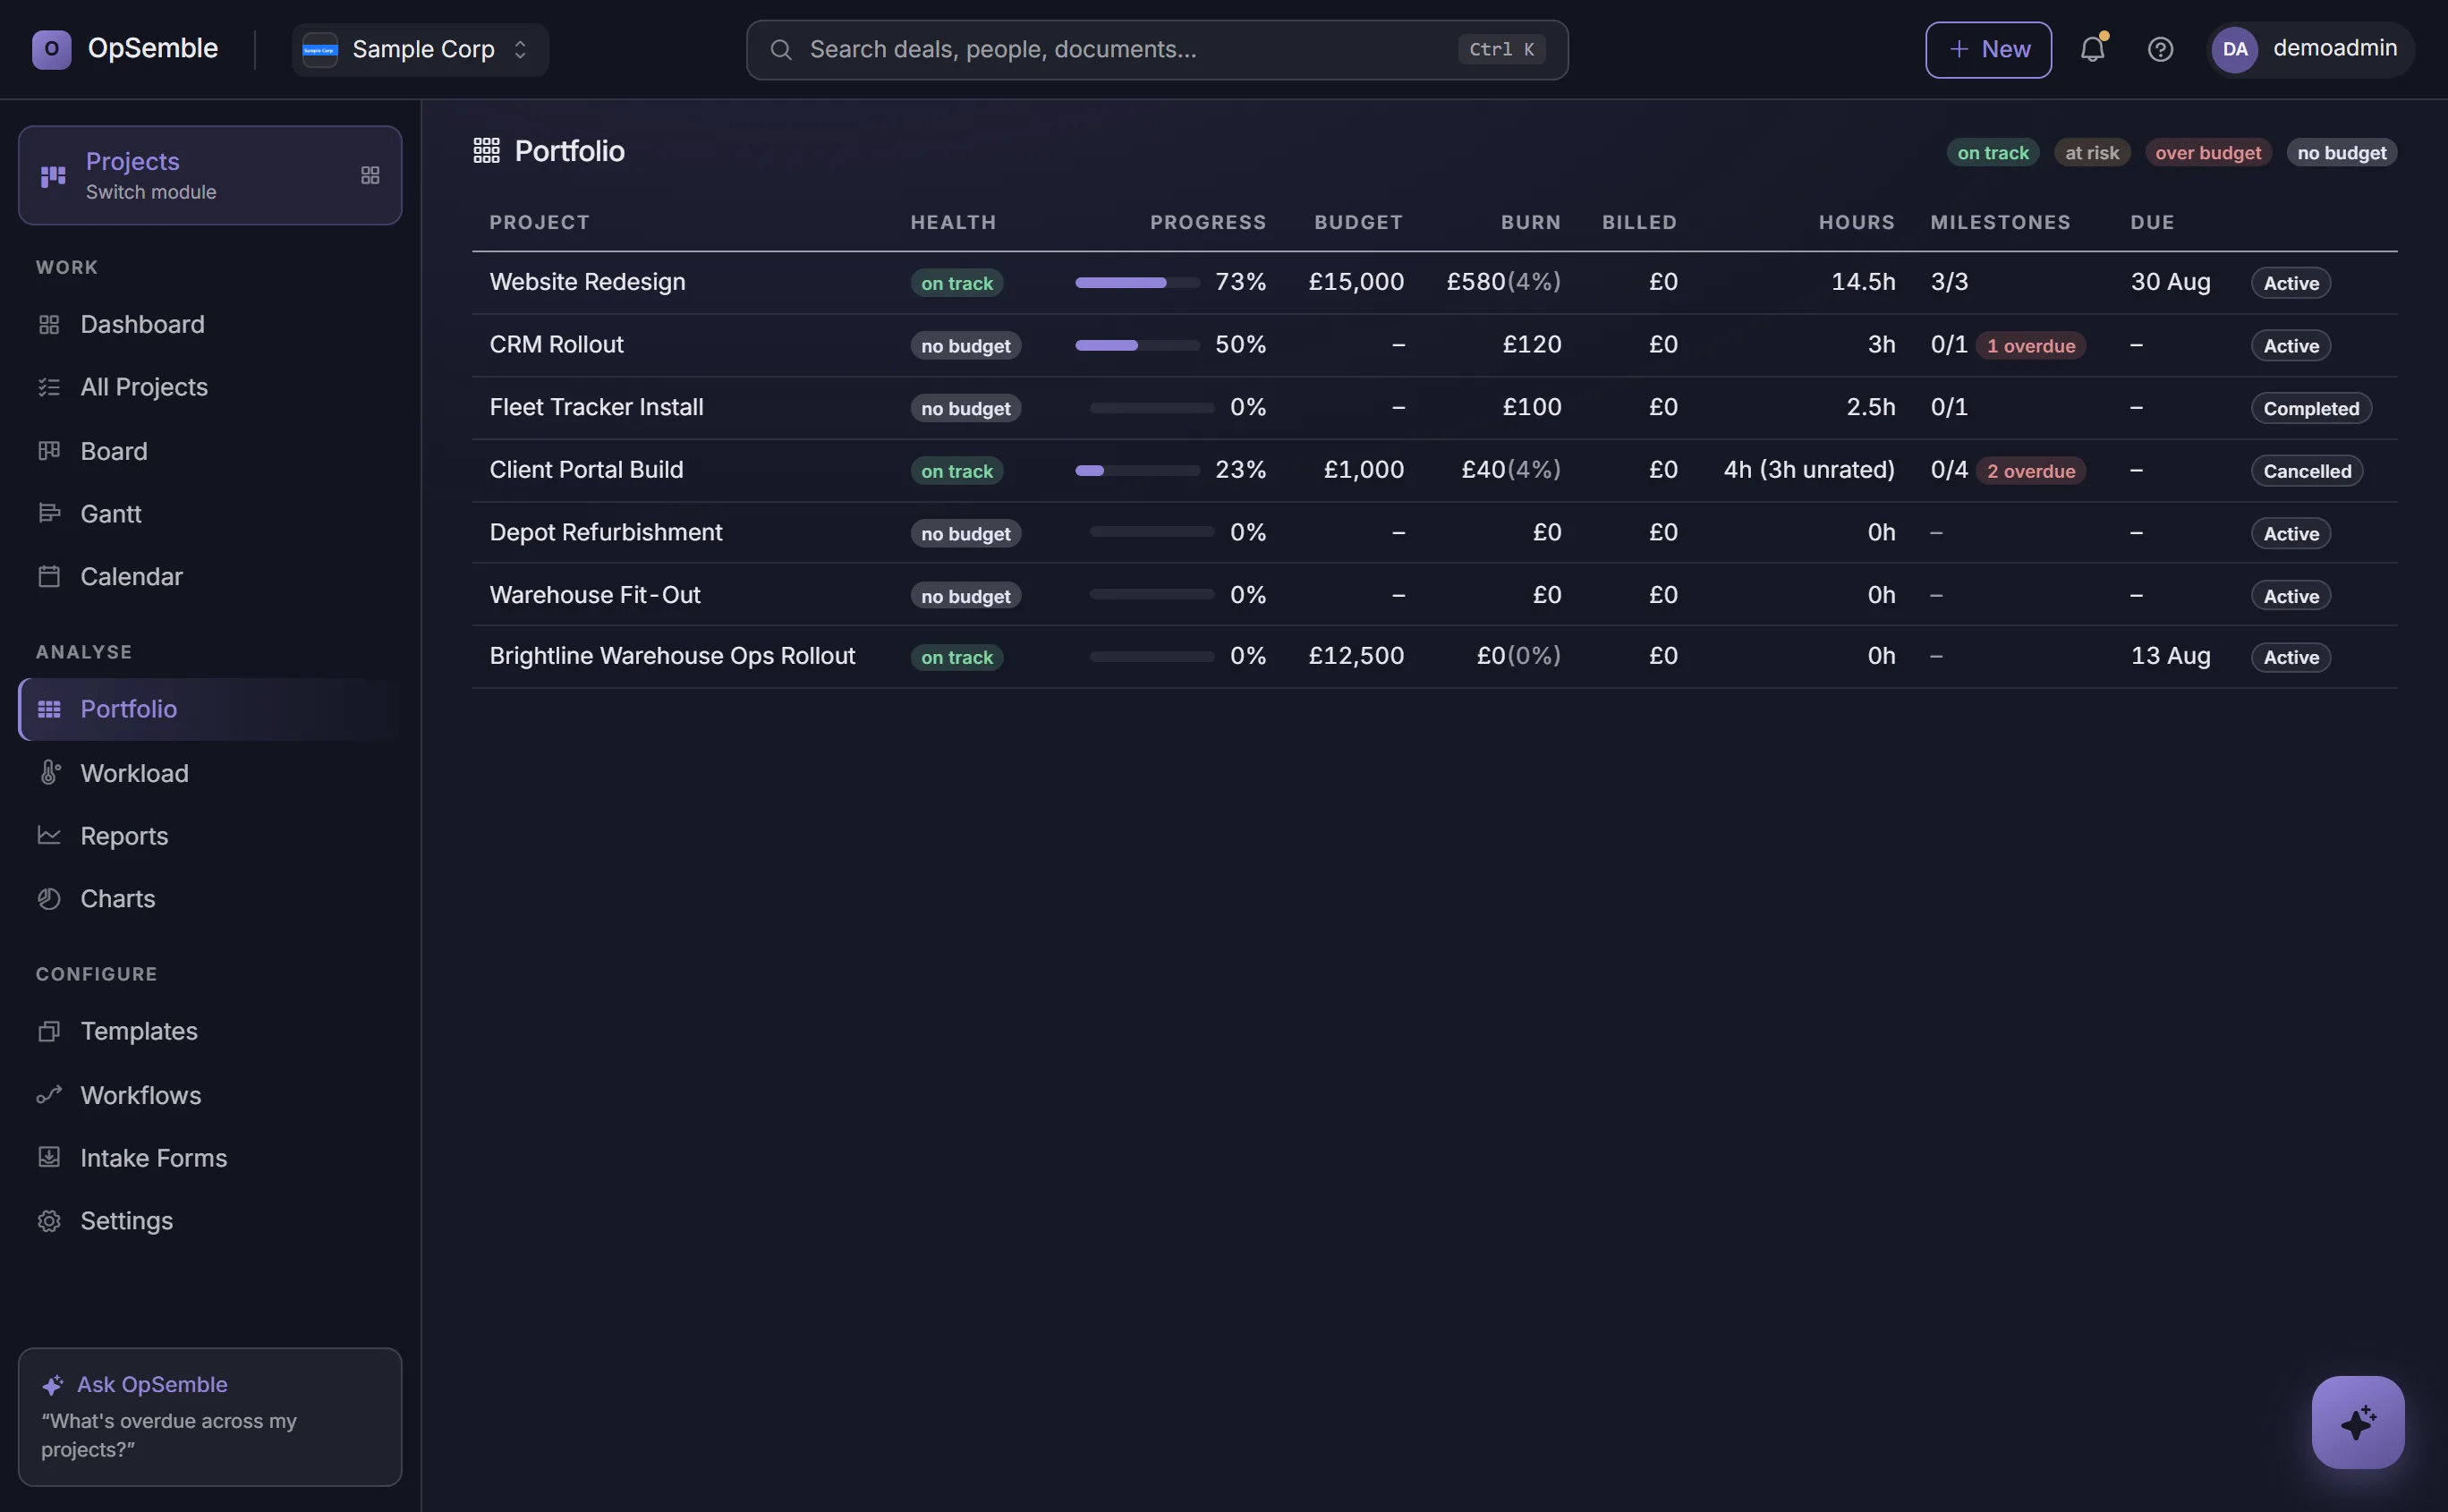Open Intake Forms from the sidebar
Viewport: 2448px width, 1512px height.
click(210, 1157)
